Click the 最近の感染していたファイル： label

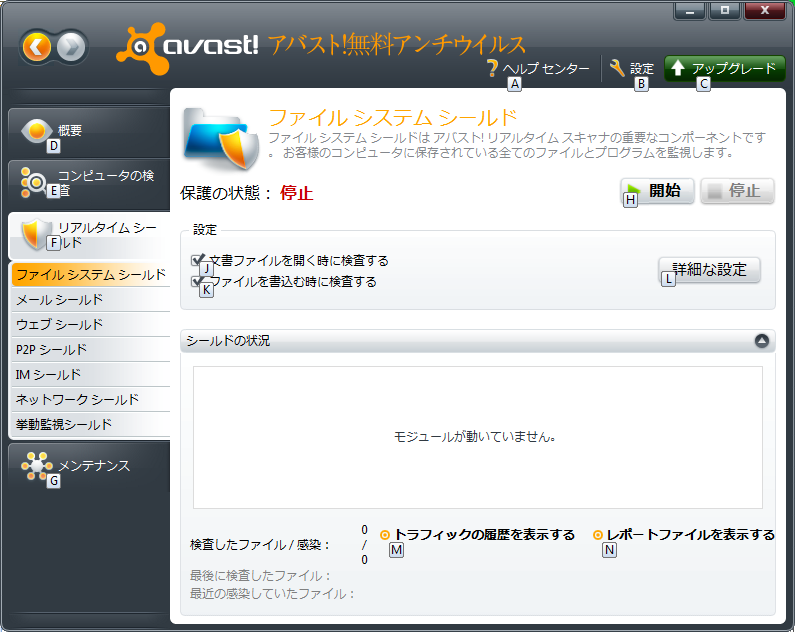(x=272, y=593)
